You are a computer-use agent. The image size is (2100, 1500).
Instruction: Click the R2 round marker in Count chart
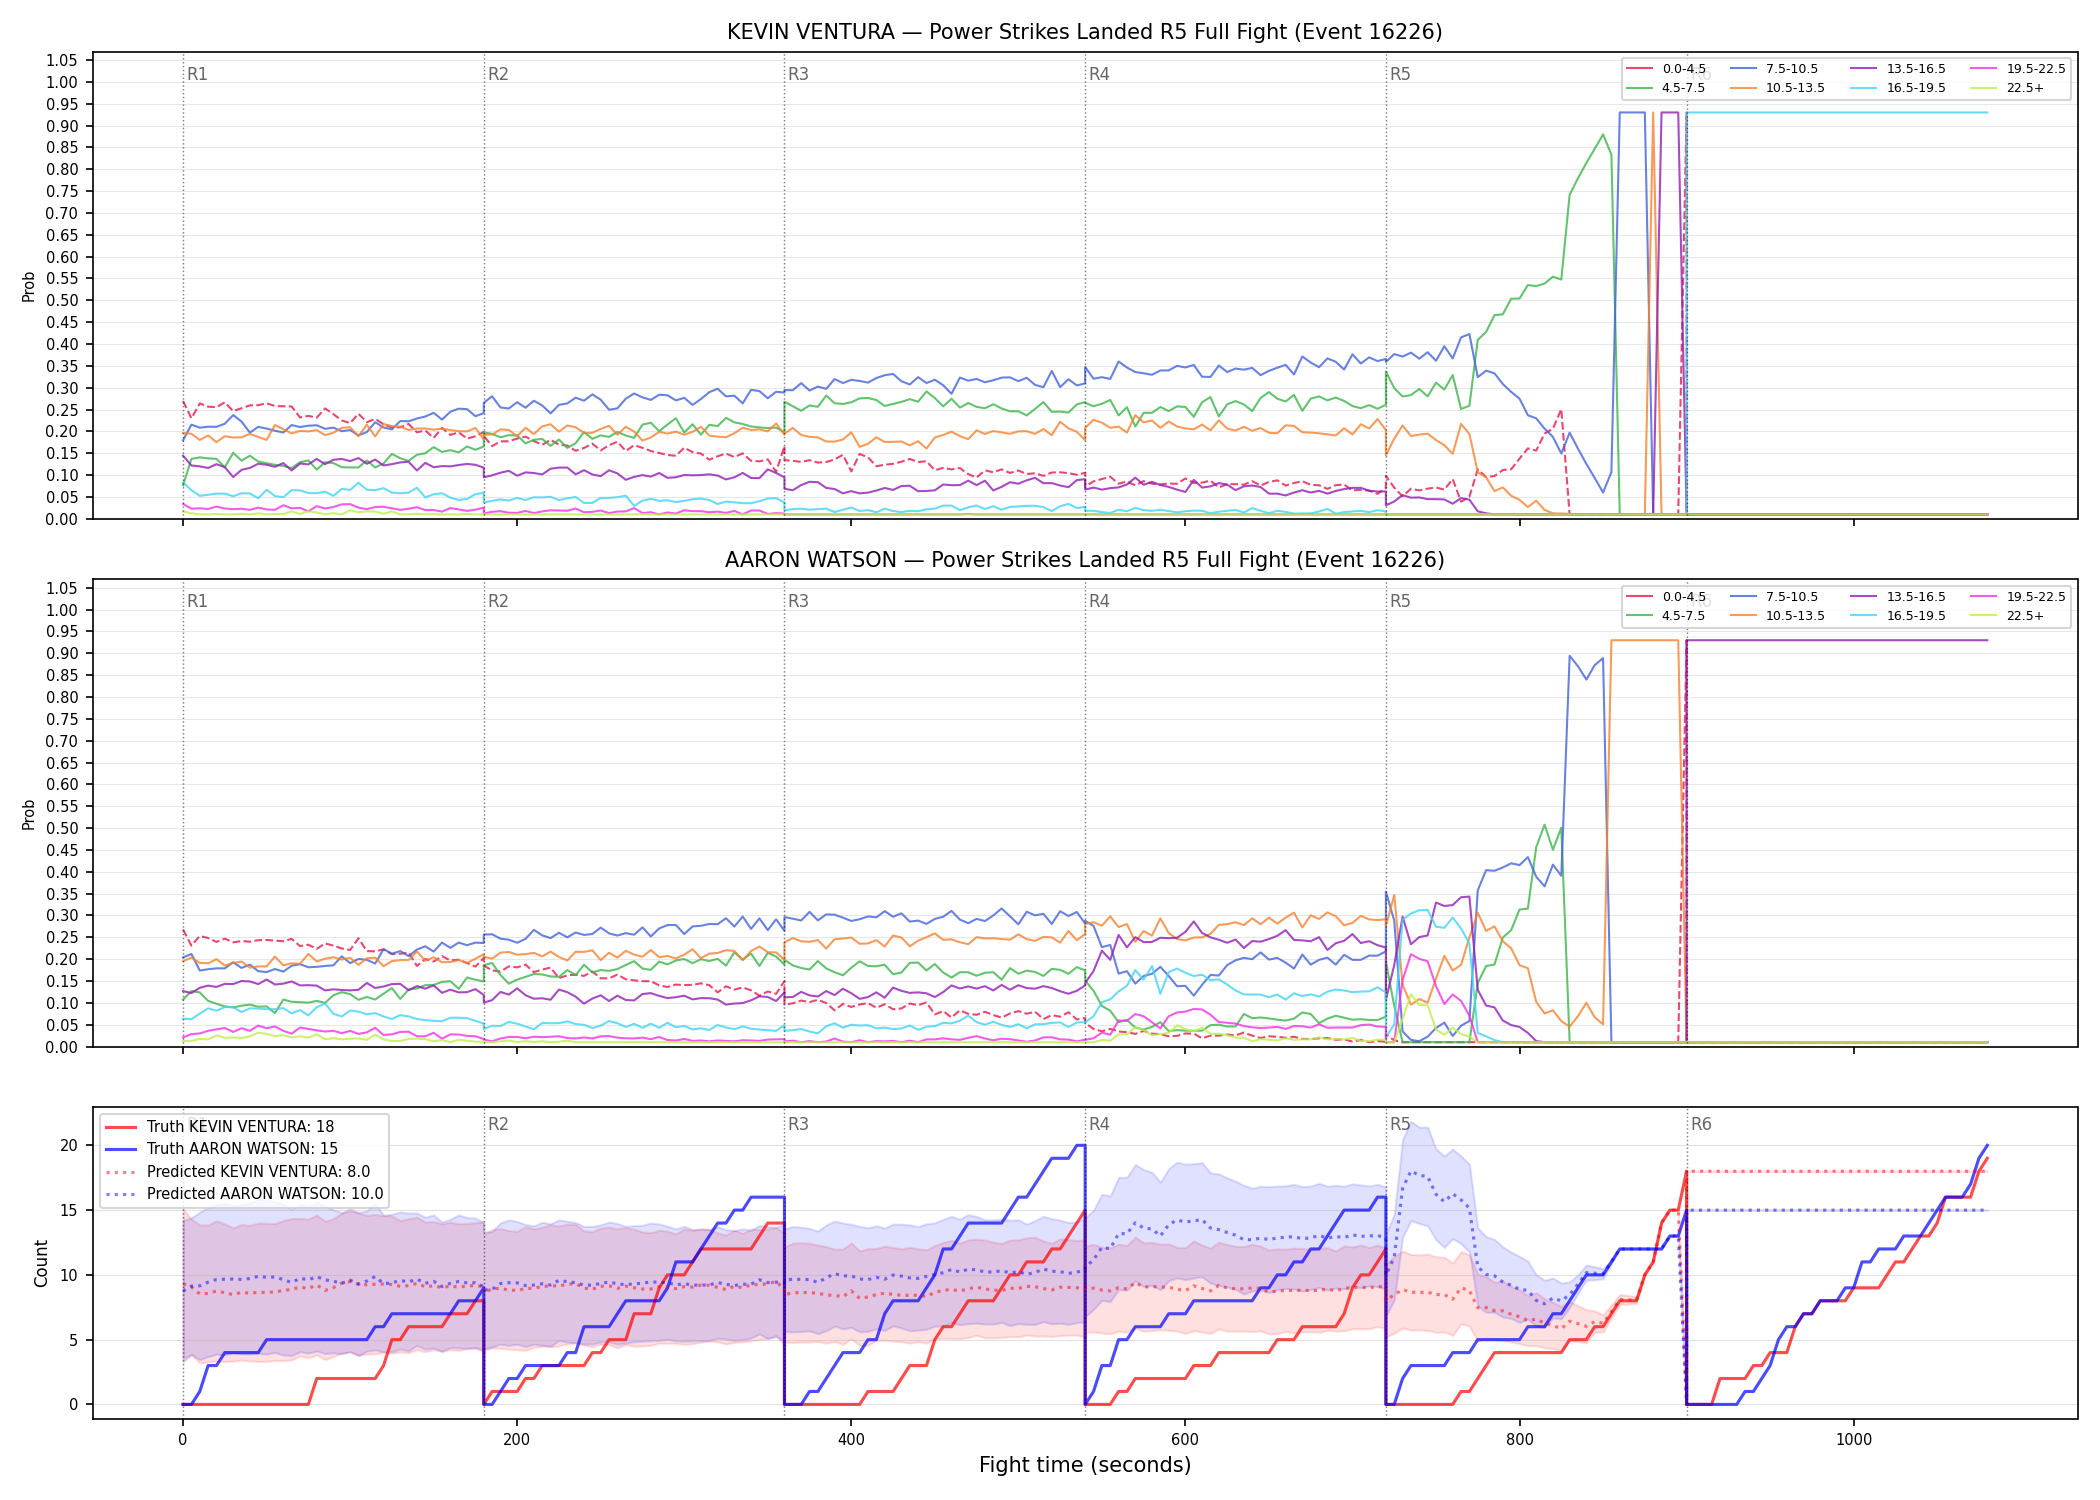coord(498,1124)
